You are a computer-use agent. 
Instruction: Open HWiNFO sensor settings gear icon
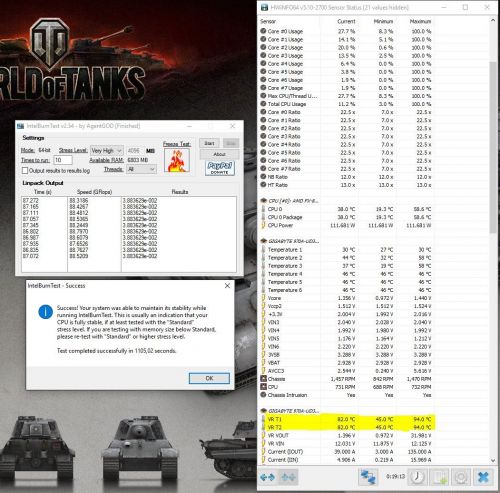point(461,477)
